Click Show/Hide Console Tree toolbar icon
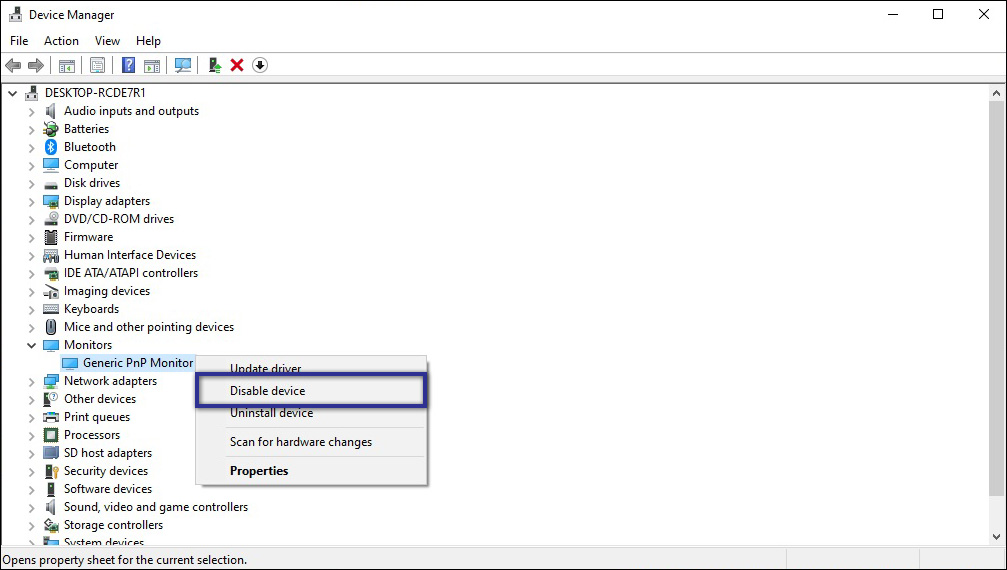This screenshot has width=1007, height=570. tap(67, 65)
